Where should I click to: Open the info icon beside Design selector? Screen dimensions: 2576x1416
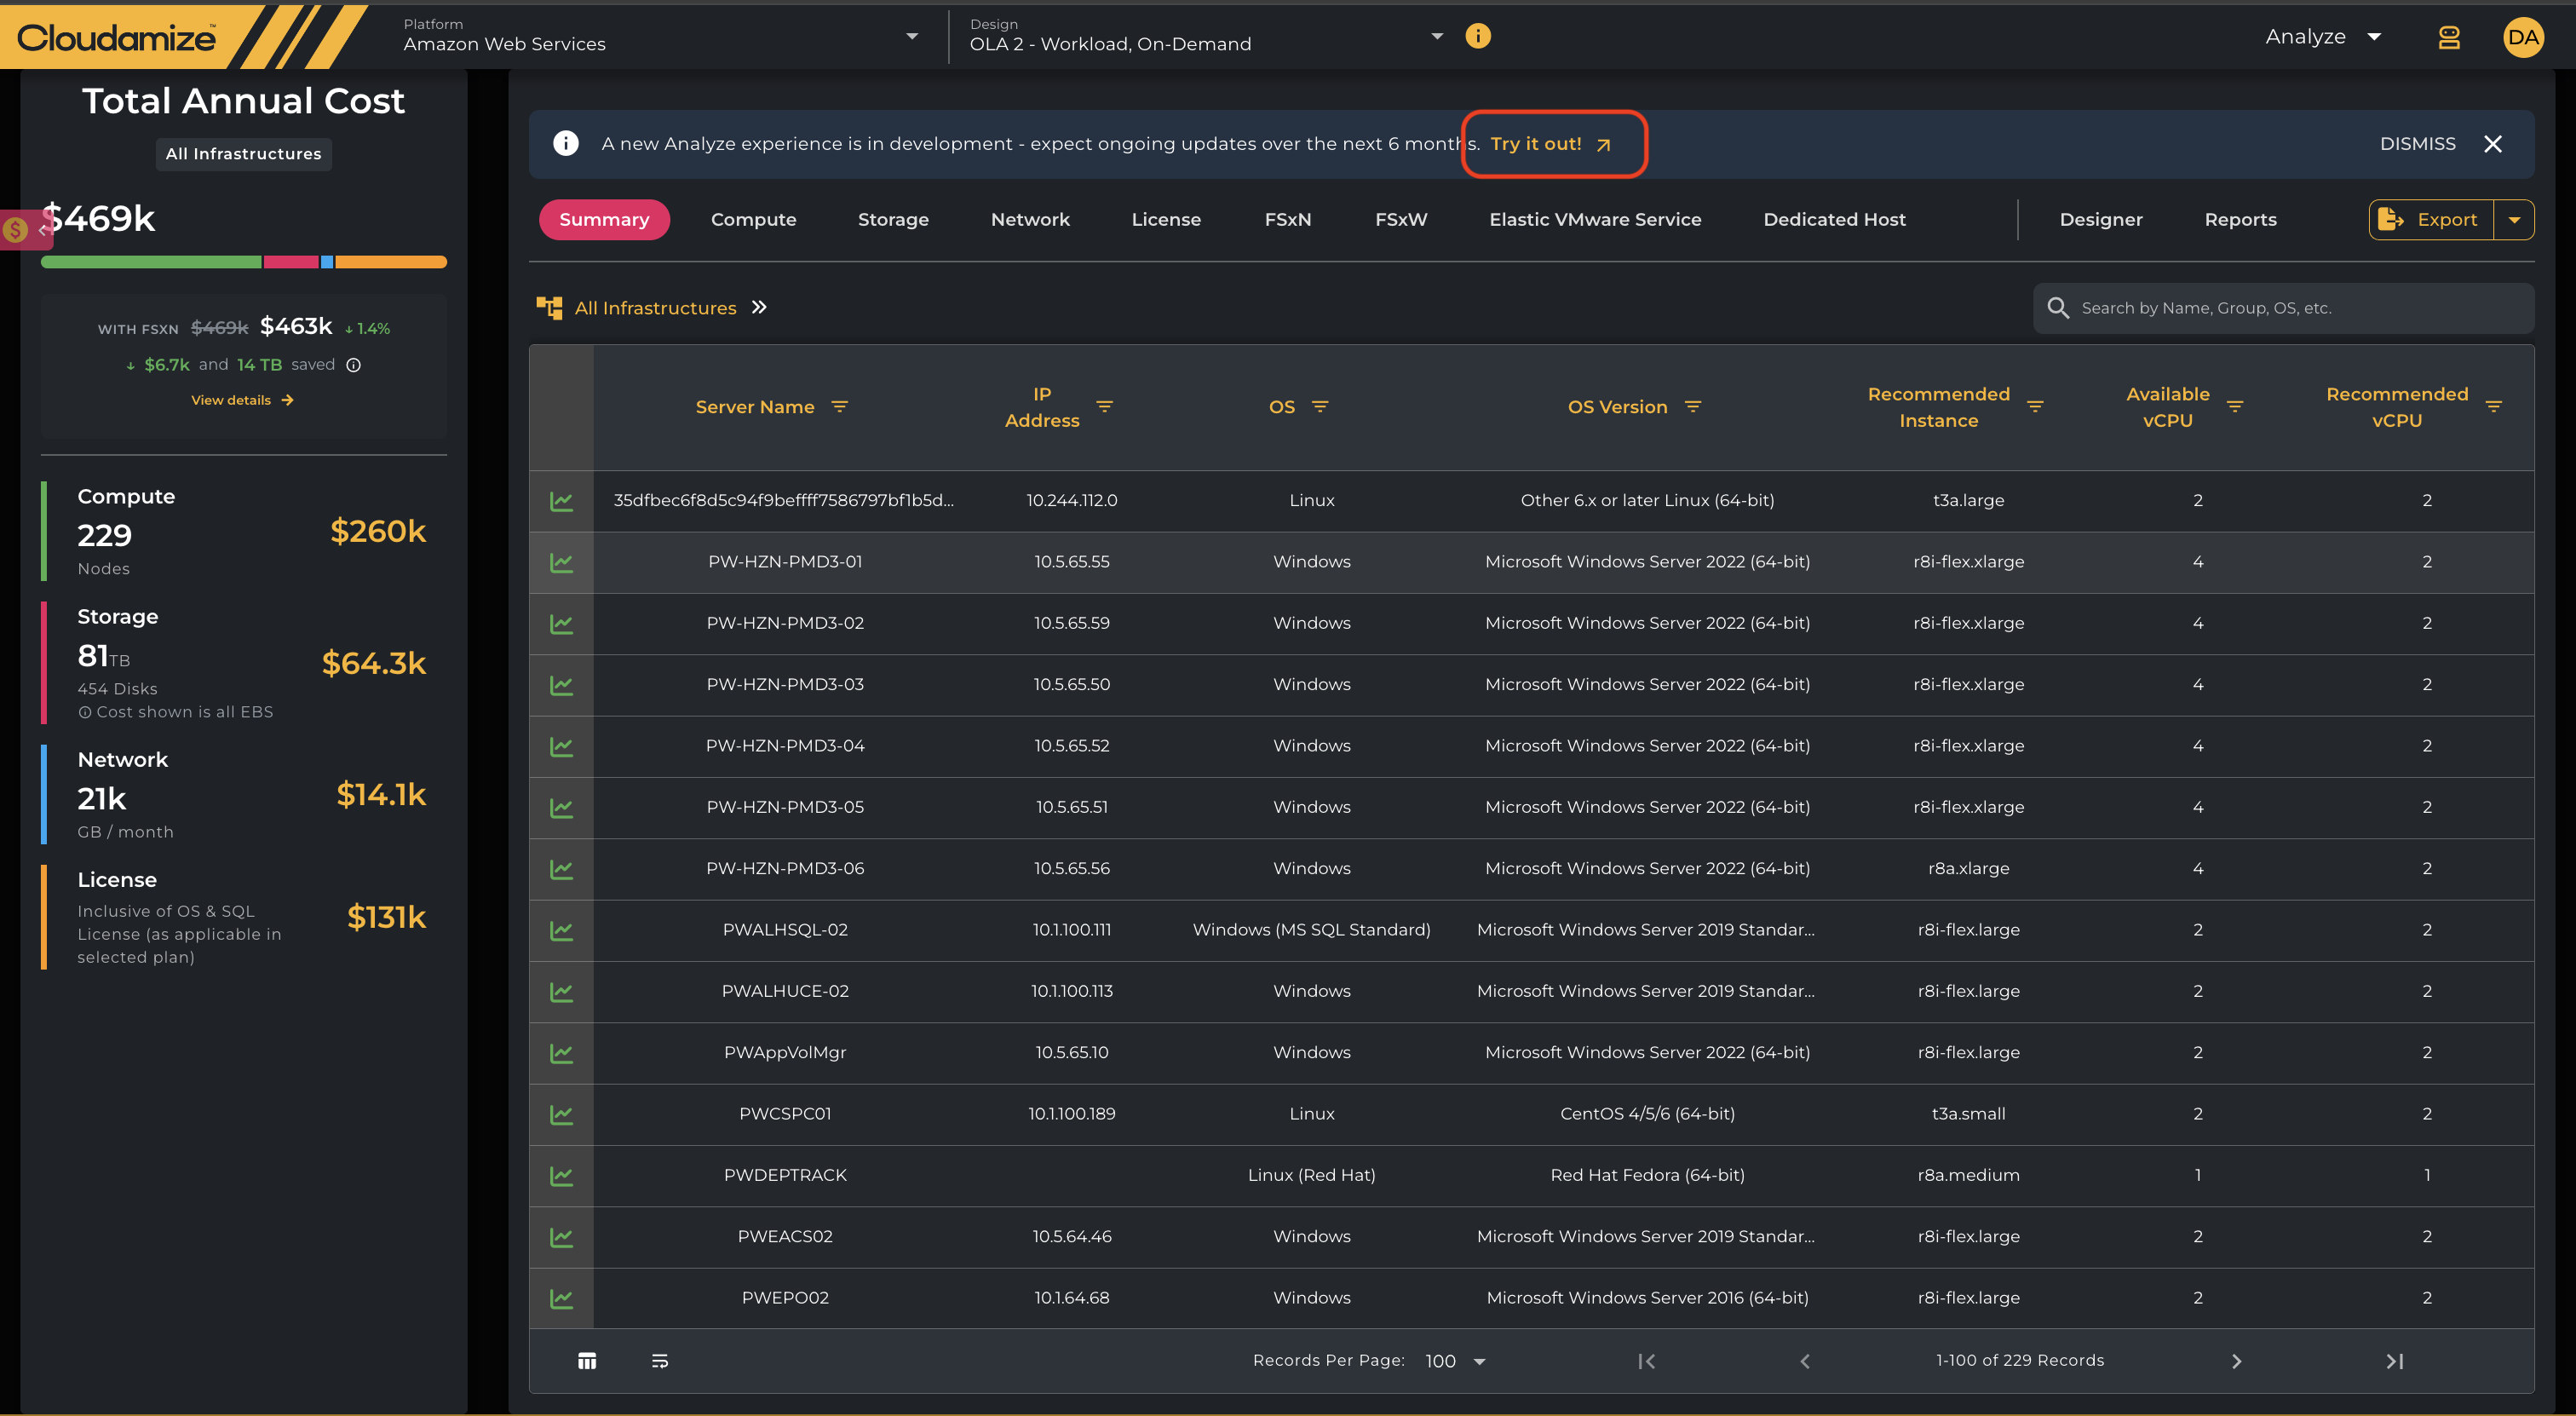tap(1477, 37)
